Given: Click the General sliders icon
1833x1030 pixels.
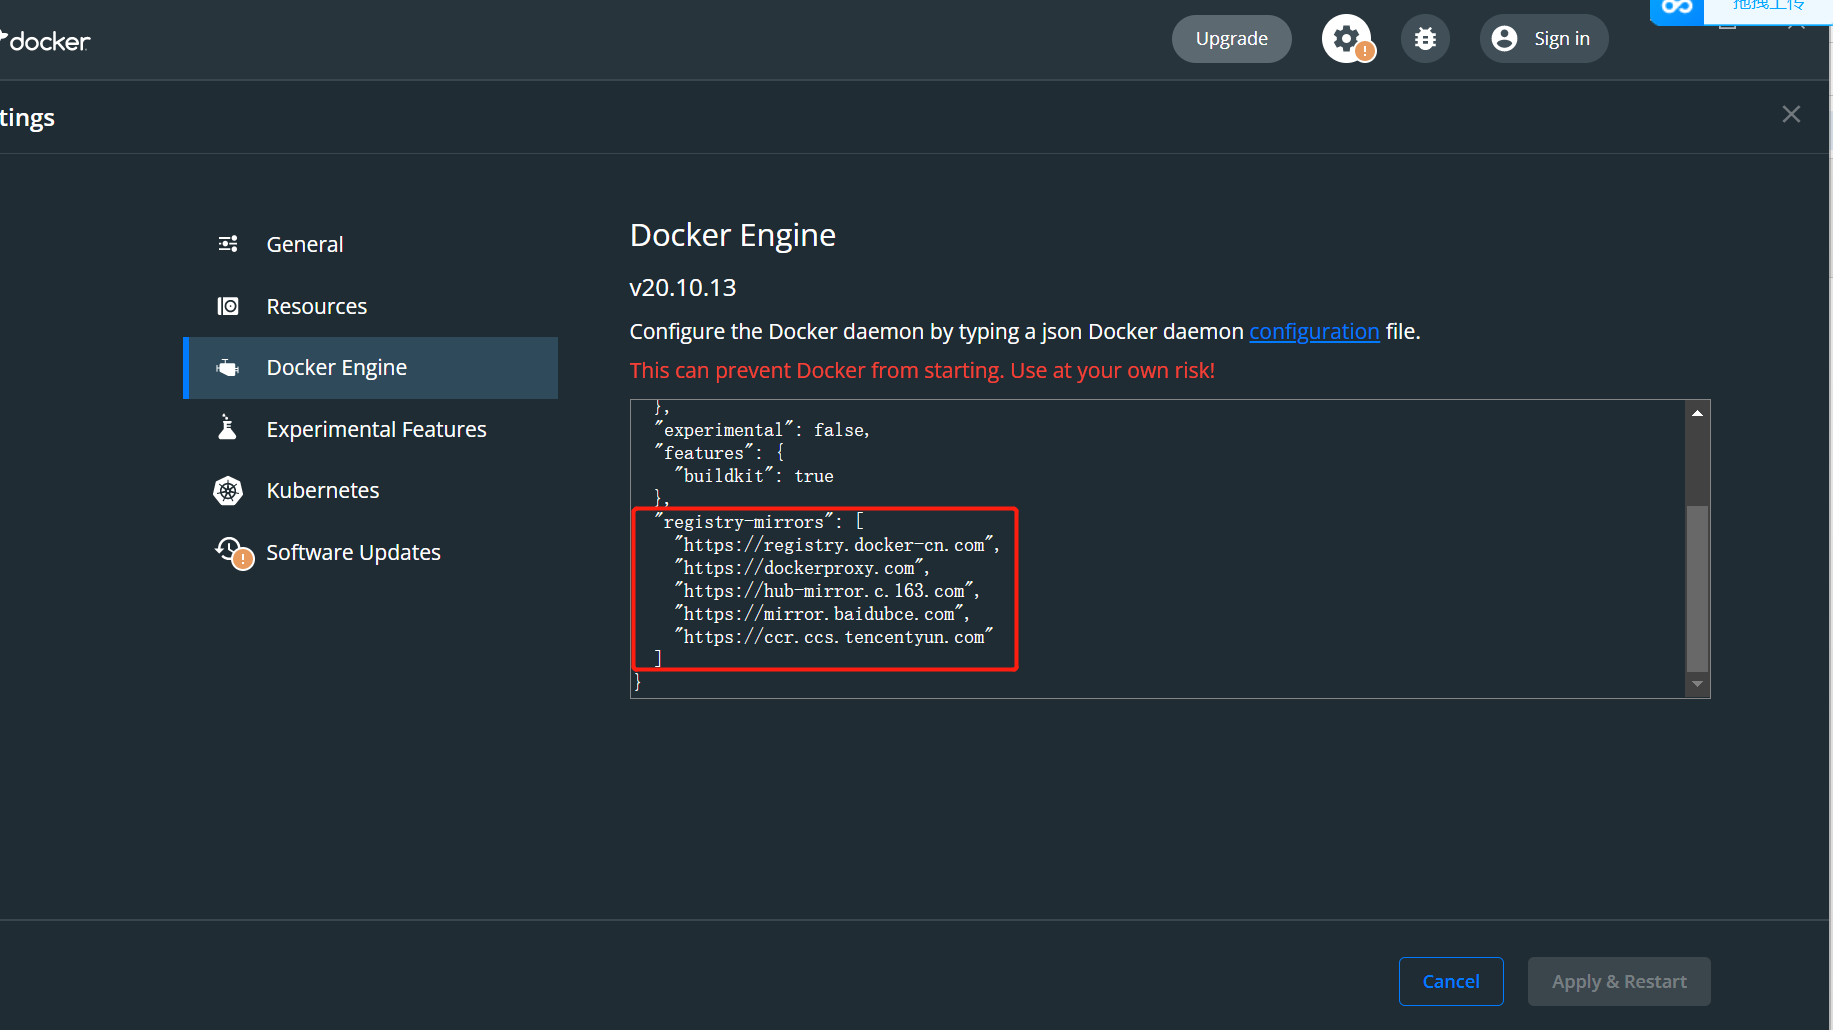Looking at the screenshot, I should pos(228,244).
